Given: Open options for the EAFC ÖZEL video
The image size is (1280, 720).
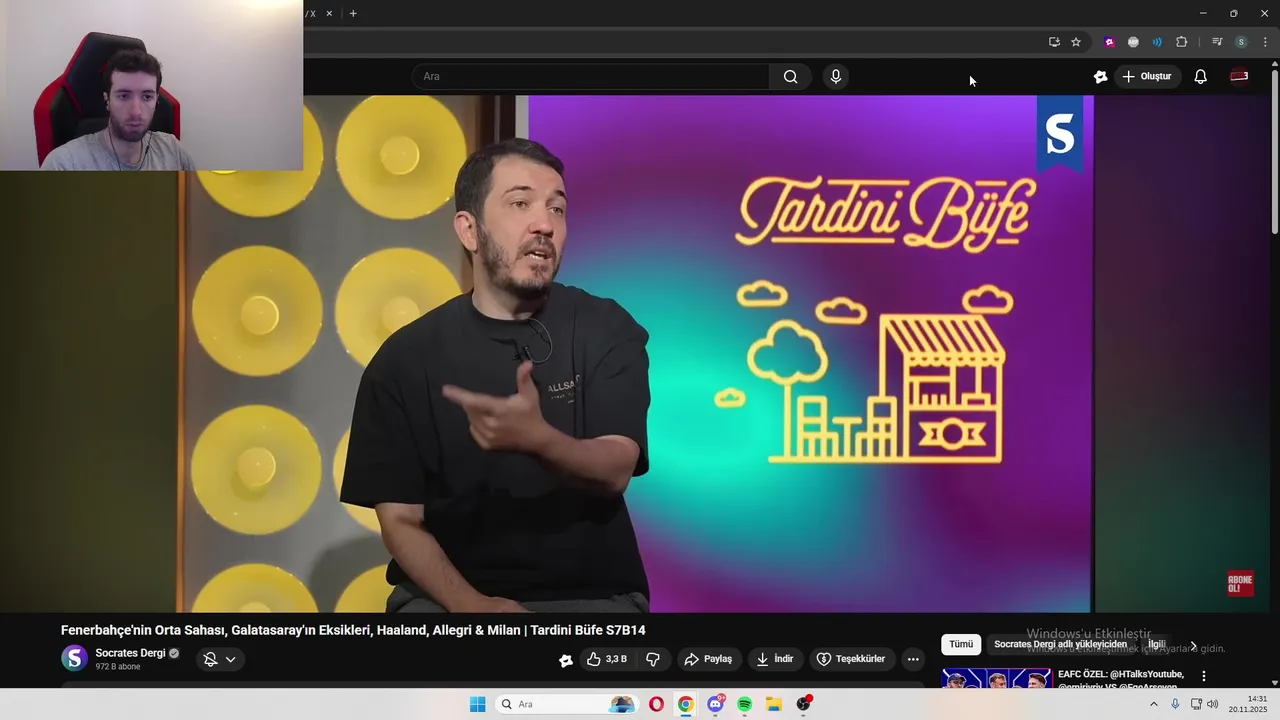Looking at the screenshot, I should tap(1204, 676).
